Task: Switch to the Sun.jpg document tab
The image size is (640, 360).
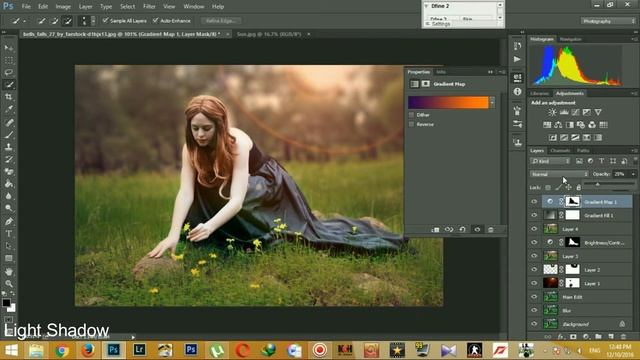Action: point(269,34)
